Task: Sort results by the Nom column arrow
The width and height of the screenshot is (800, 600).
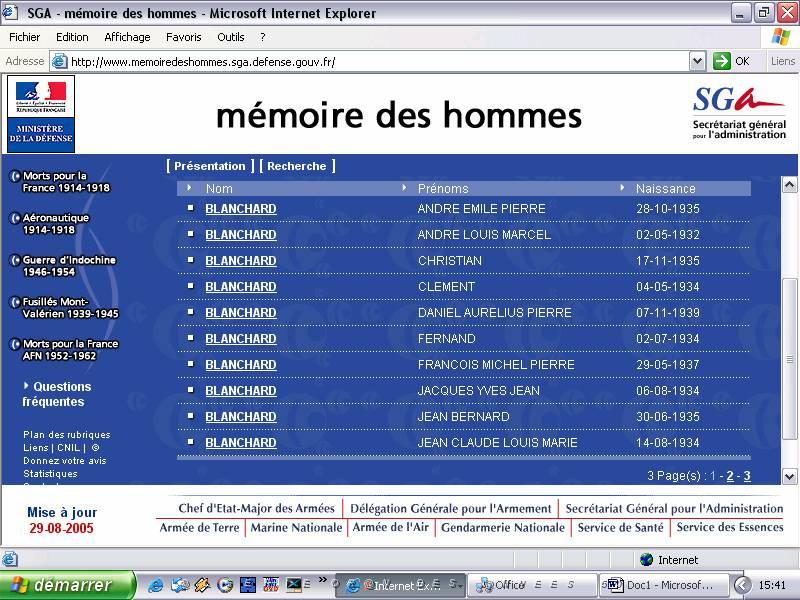Action: click(189, 188)
